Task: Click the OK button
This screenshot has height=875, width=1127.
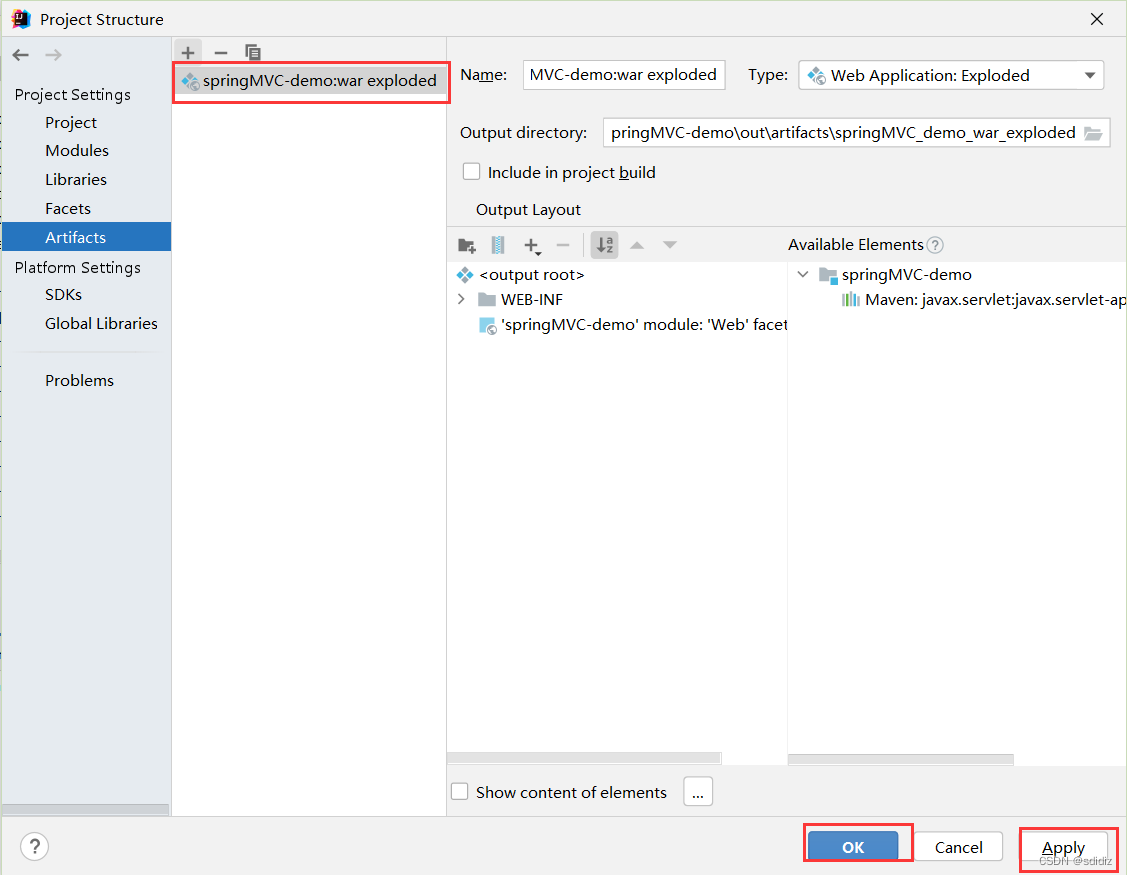Action: point(853,847)
